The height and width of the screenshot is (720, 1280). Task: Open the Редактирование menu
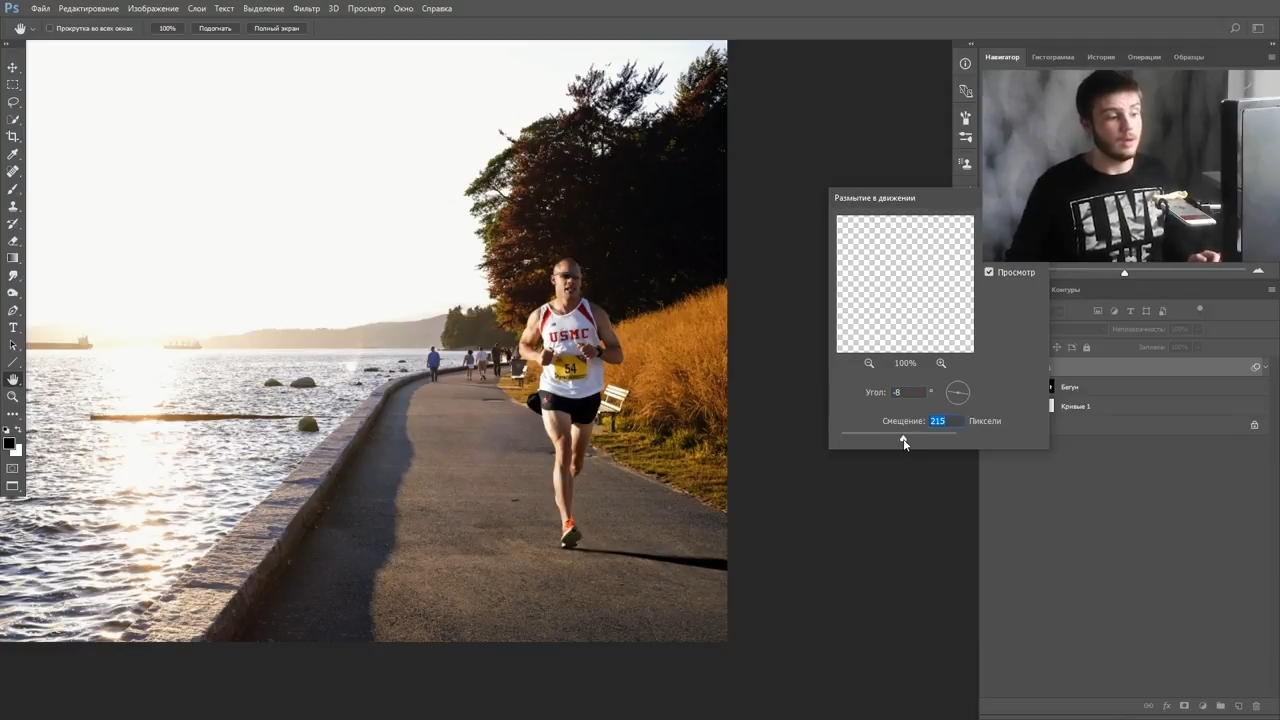pyautogui.click(x=89, y=8)
